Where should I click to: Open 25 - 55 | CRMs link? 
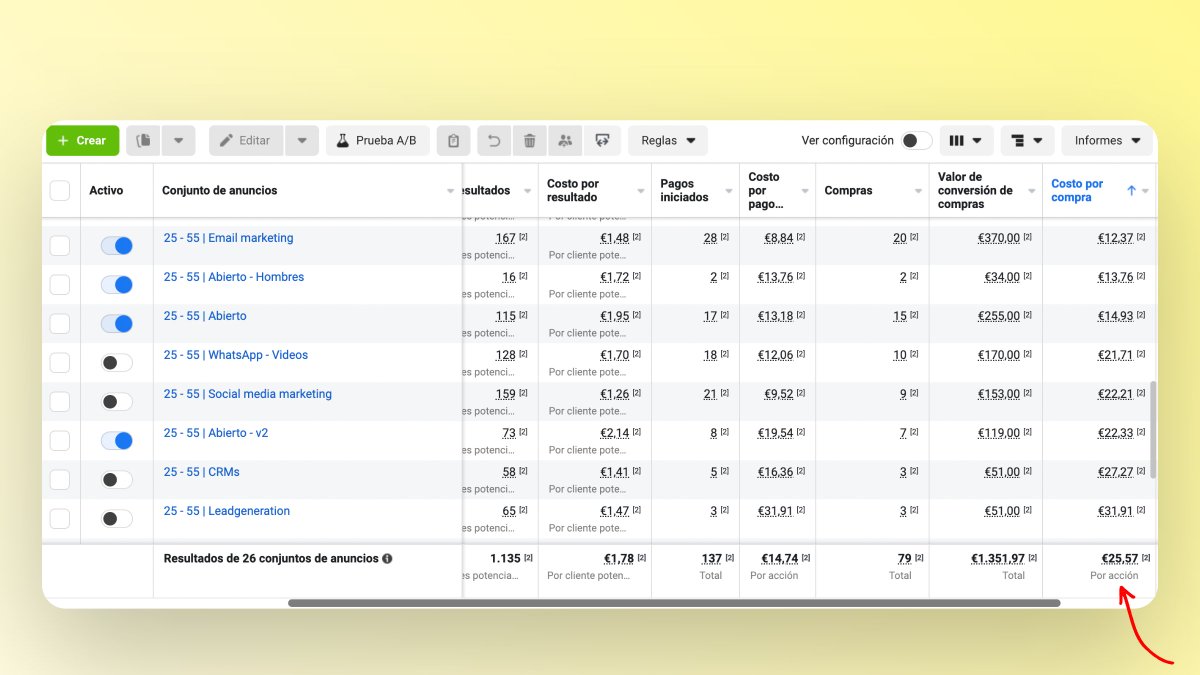coord(202,472)
